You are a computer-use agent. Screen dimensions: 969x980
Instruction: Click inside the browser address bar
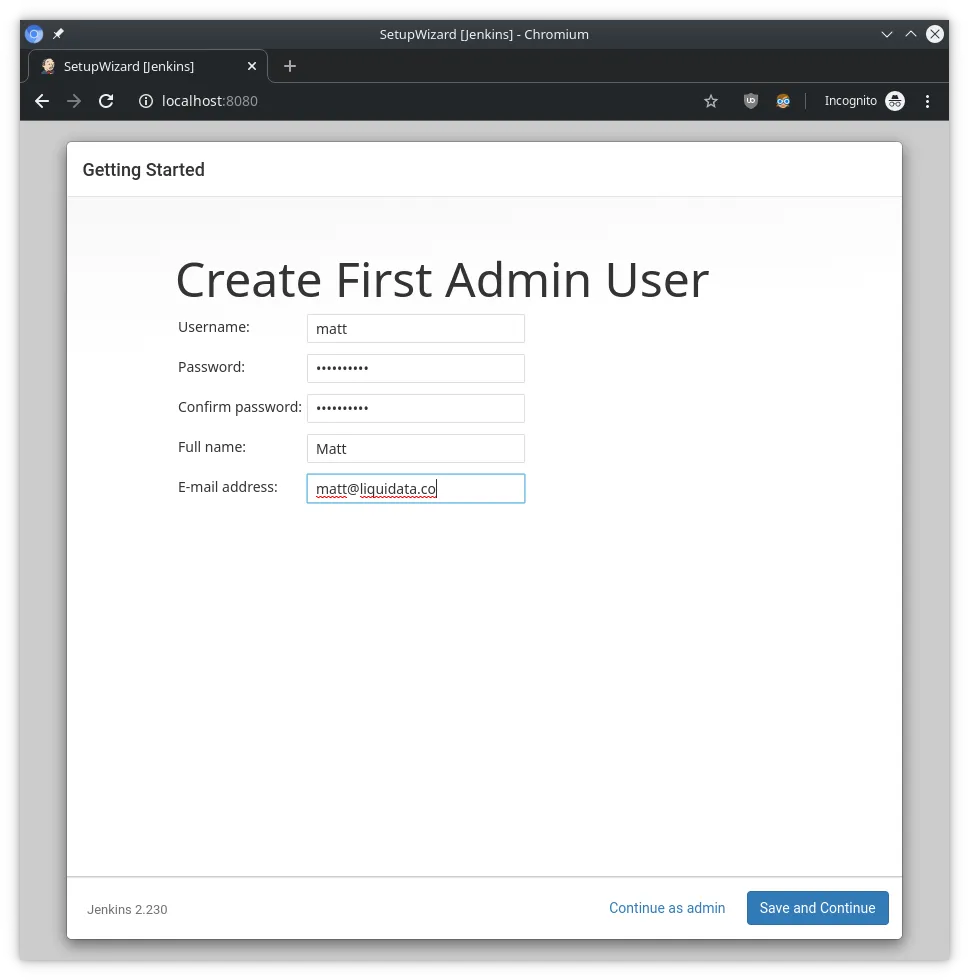point(400,100)
